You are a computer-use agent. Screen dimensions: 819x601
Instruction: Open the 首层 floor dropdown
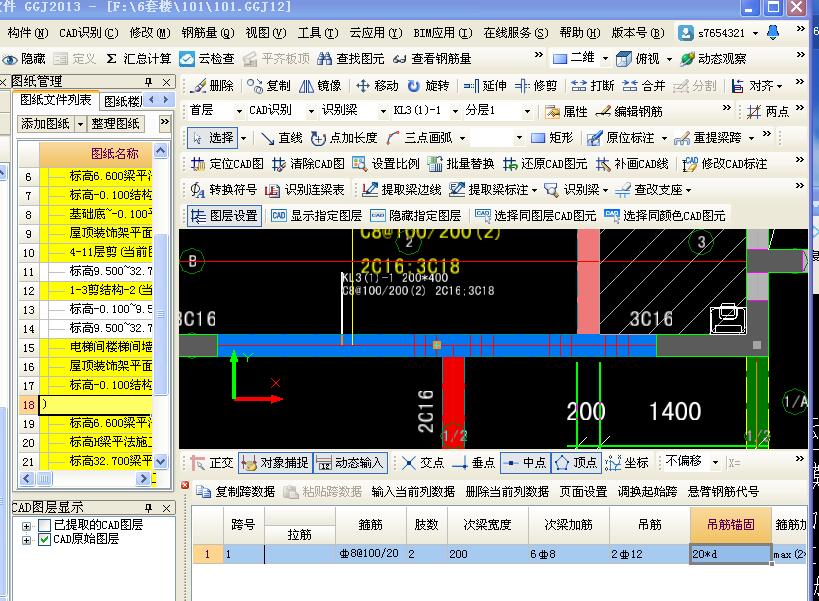coord(239,112)
